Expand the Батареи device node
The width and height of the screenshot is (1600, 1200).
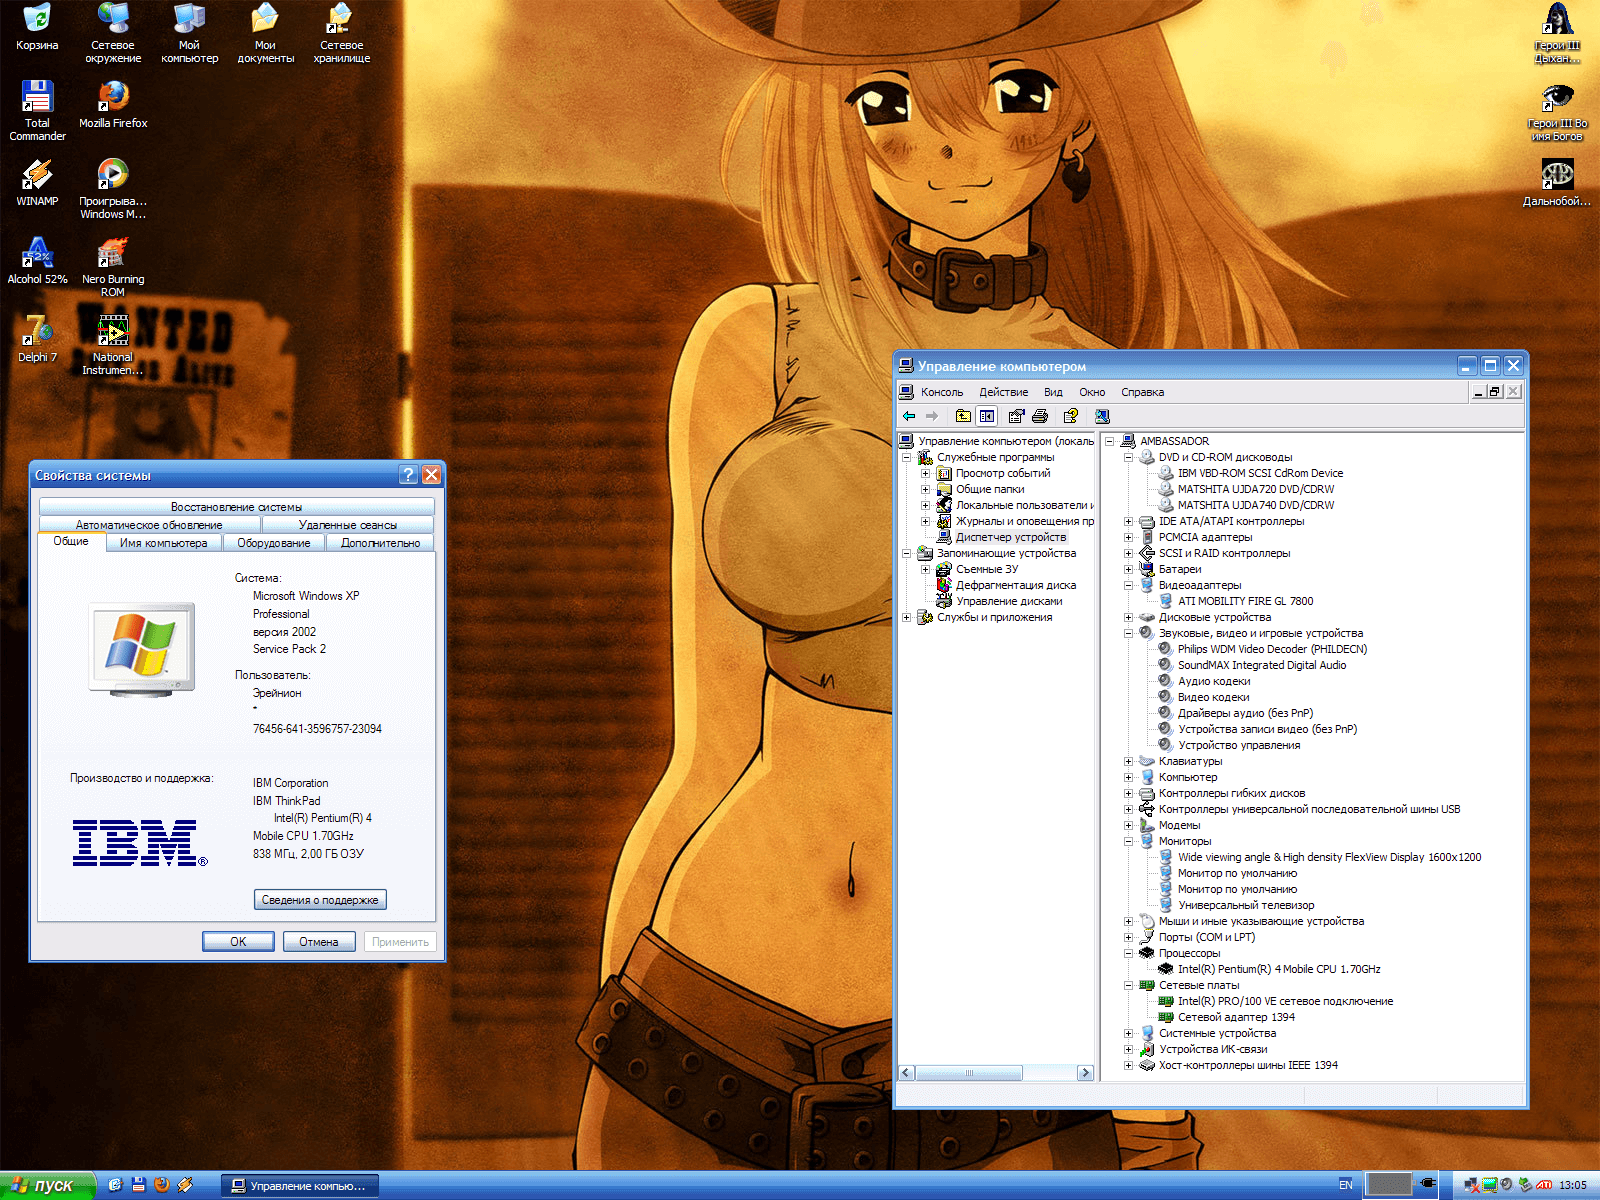pos(1128,569)
